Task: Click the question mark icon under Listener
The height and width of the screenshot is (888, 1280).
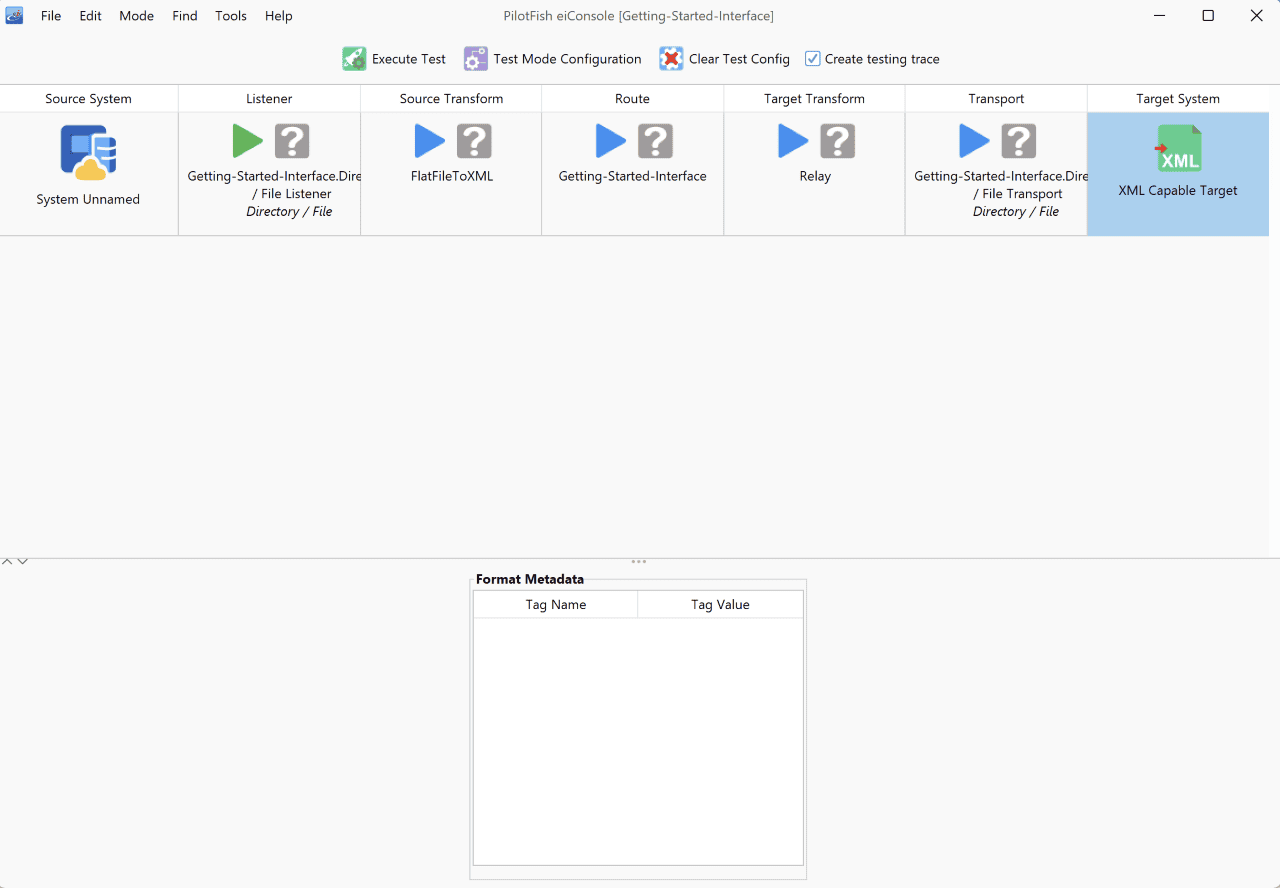Action: pyautogui.click(x=292, y=141)
